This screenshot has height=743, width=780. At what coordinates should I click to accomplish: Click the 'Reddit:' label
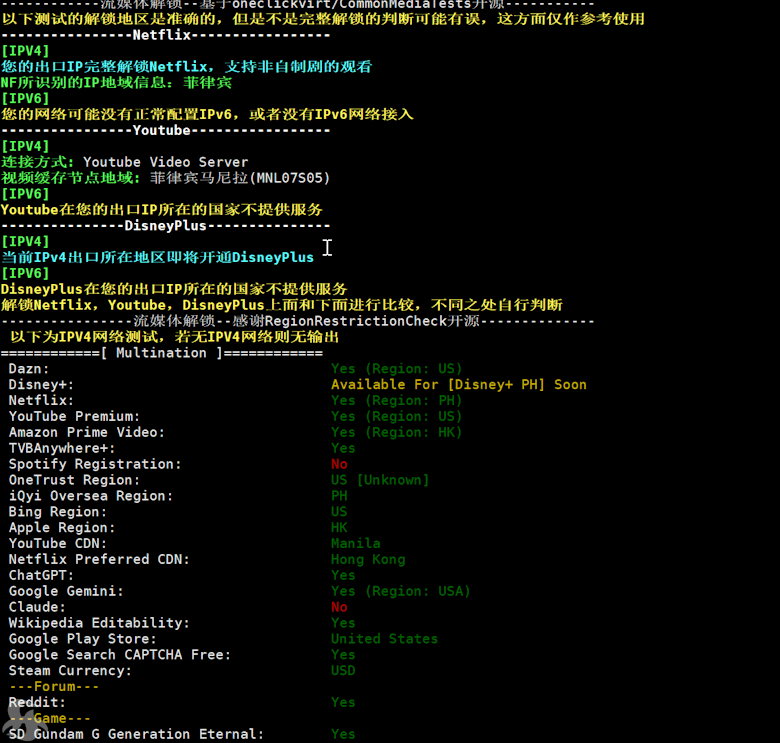pyautogui.click(x=37, y=703)
